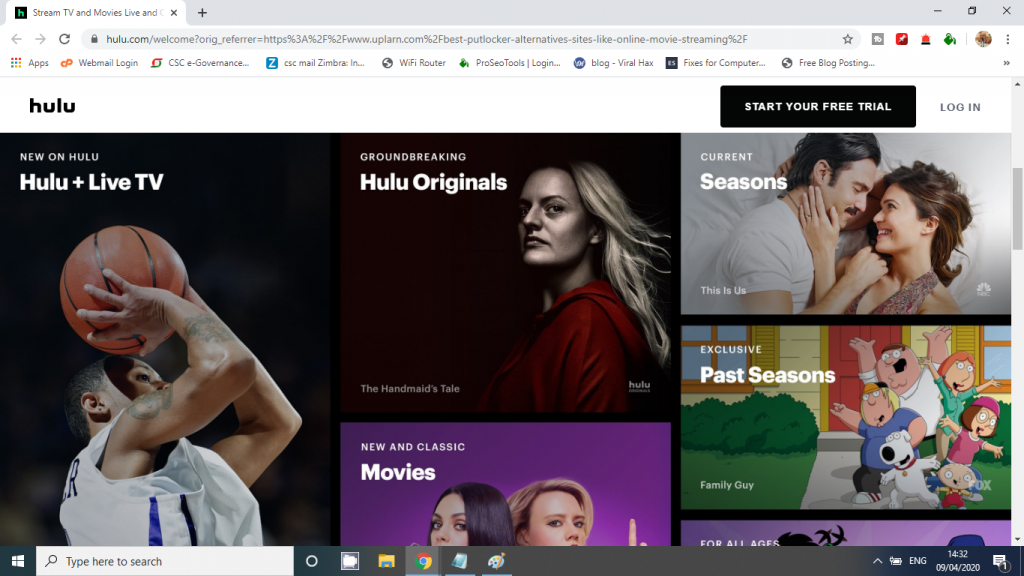The width and height of the screenshot is (1024, 576).
Task: Open the notification center icon
Action: pyautogui.click(x=1000, y=561)
